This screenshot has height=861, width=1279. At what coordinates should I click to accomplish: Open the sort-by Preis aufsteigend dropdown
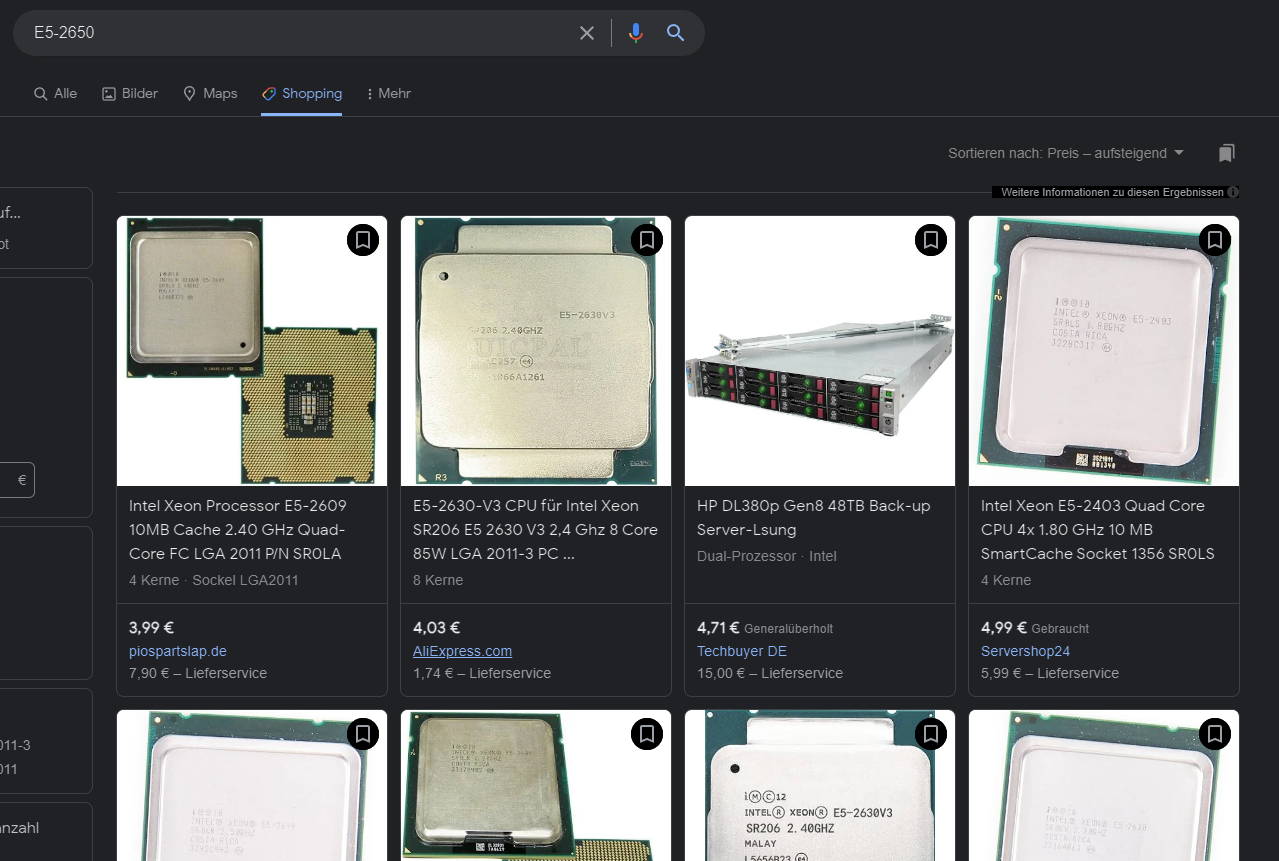point(1066,153)
